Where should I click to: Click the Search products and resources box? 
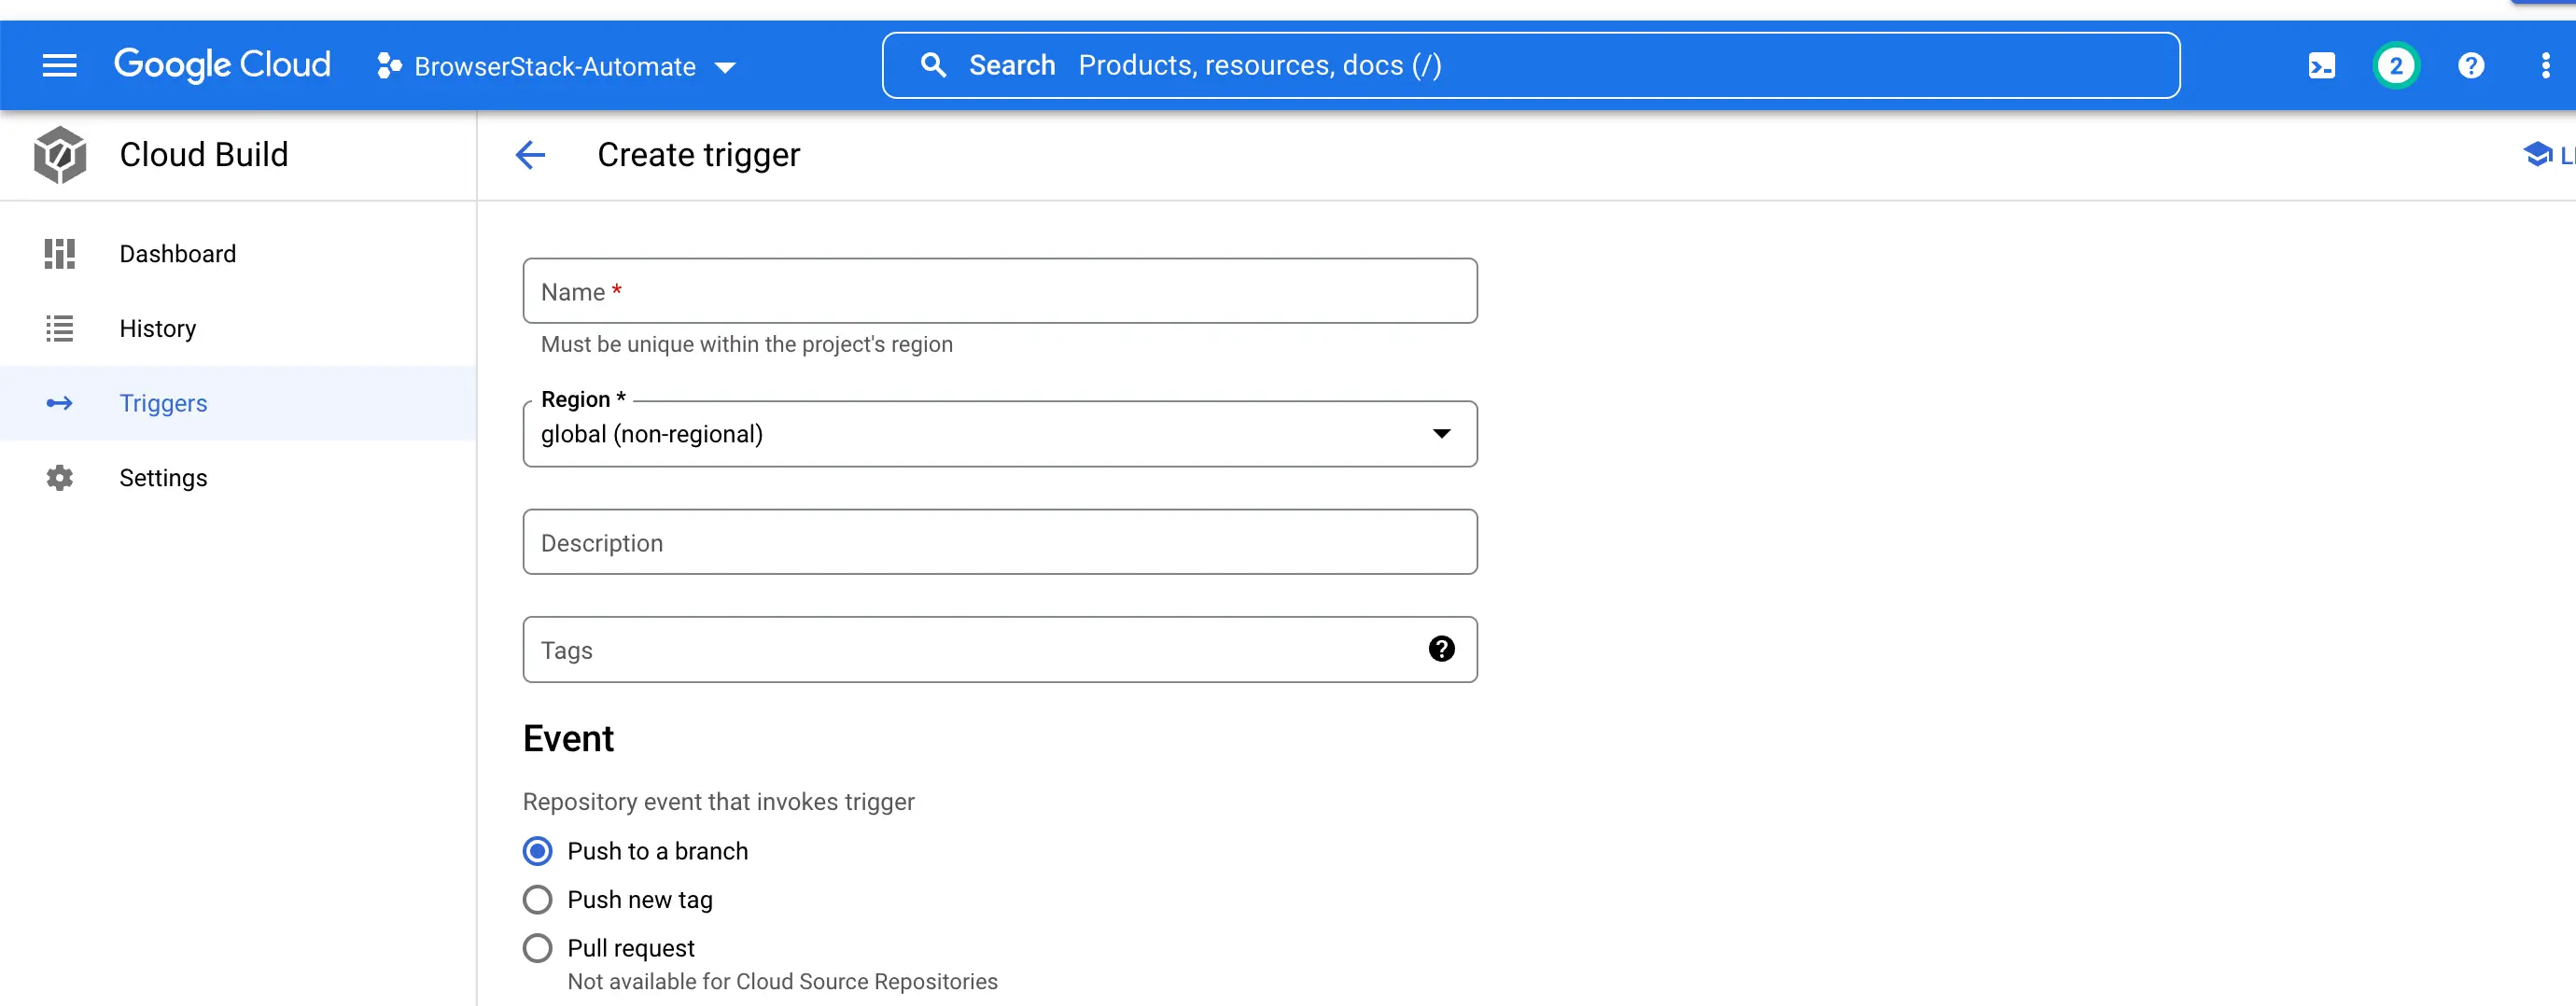pyautogui.click(x=1530, y=66)
